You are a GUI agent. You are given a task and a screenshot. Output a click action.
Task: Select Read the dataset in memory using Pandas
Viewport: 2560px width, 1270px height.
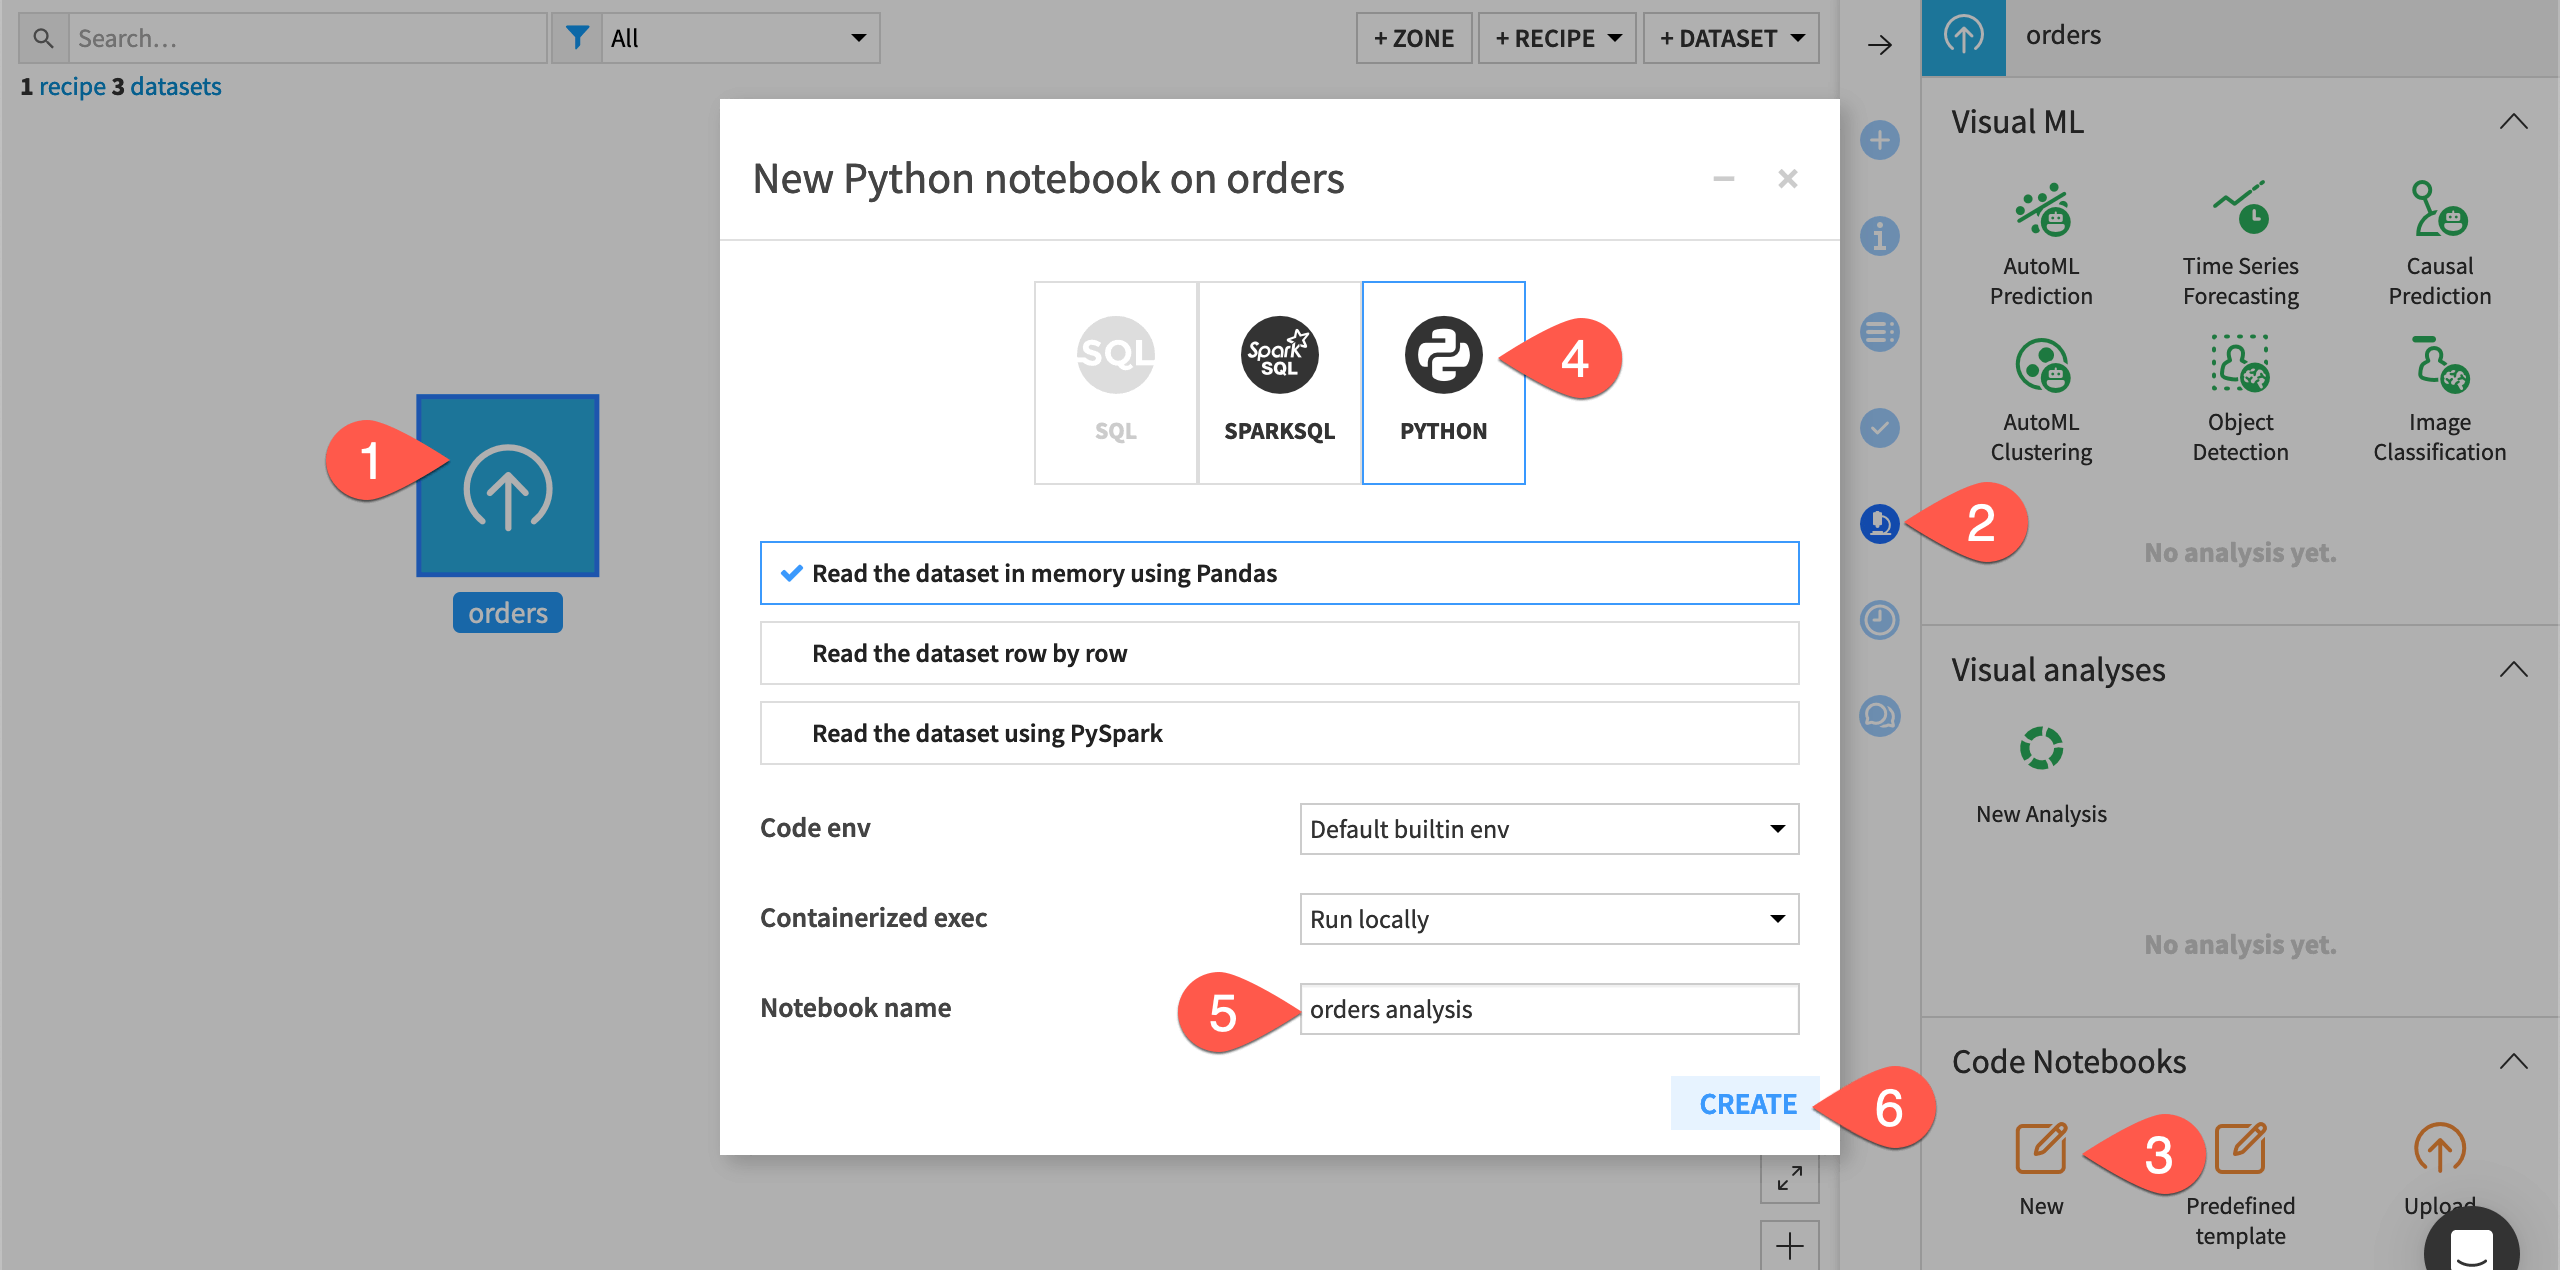point(1279,572)
